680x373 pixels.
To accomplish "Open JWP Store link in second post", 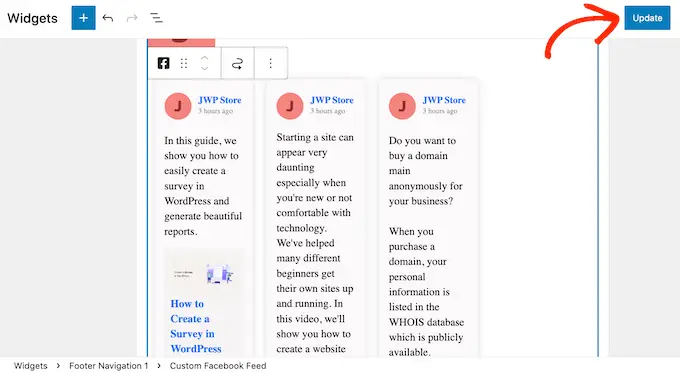I will pyautogui.click(x=332, y=100).
